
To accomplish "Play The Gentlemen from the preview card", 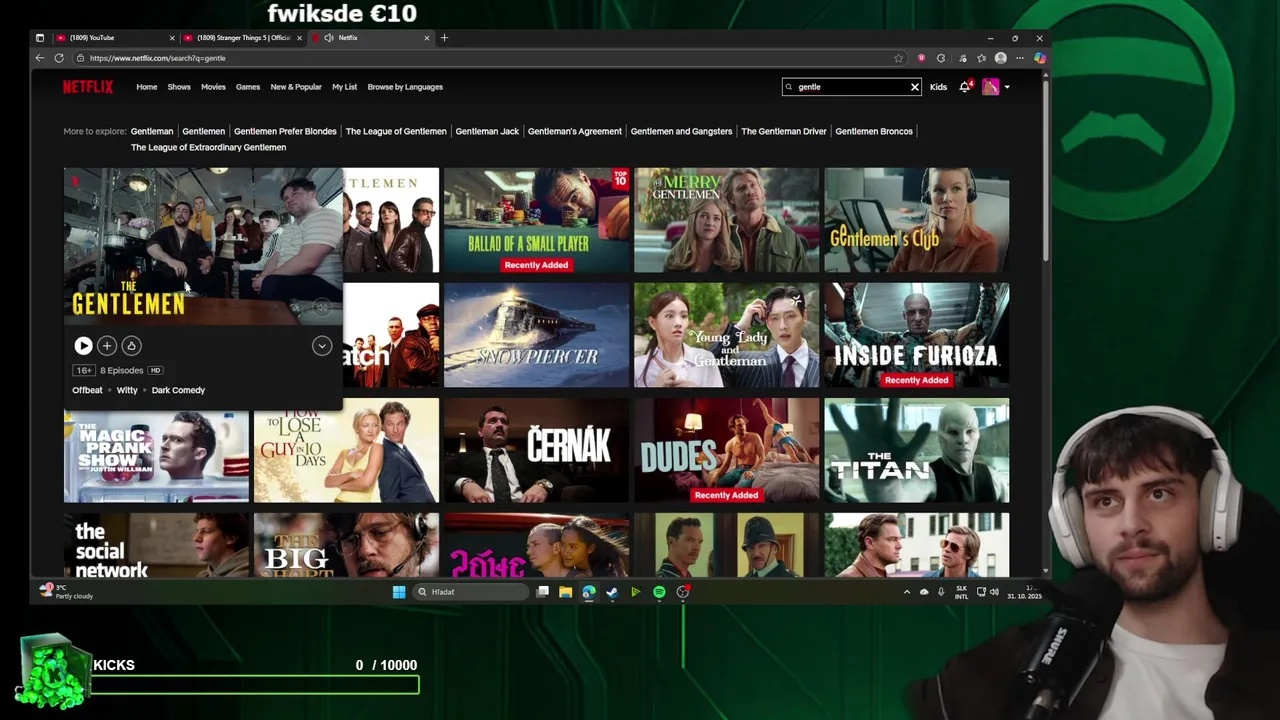I will [83, 345].
